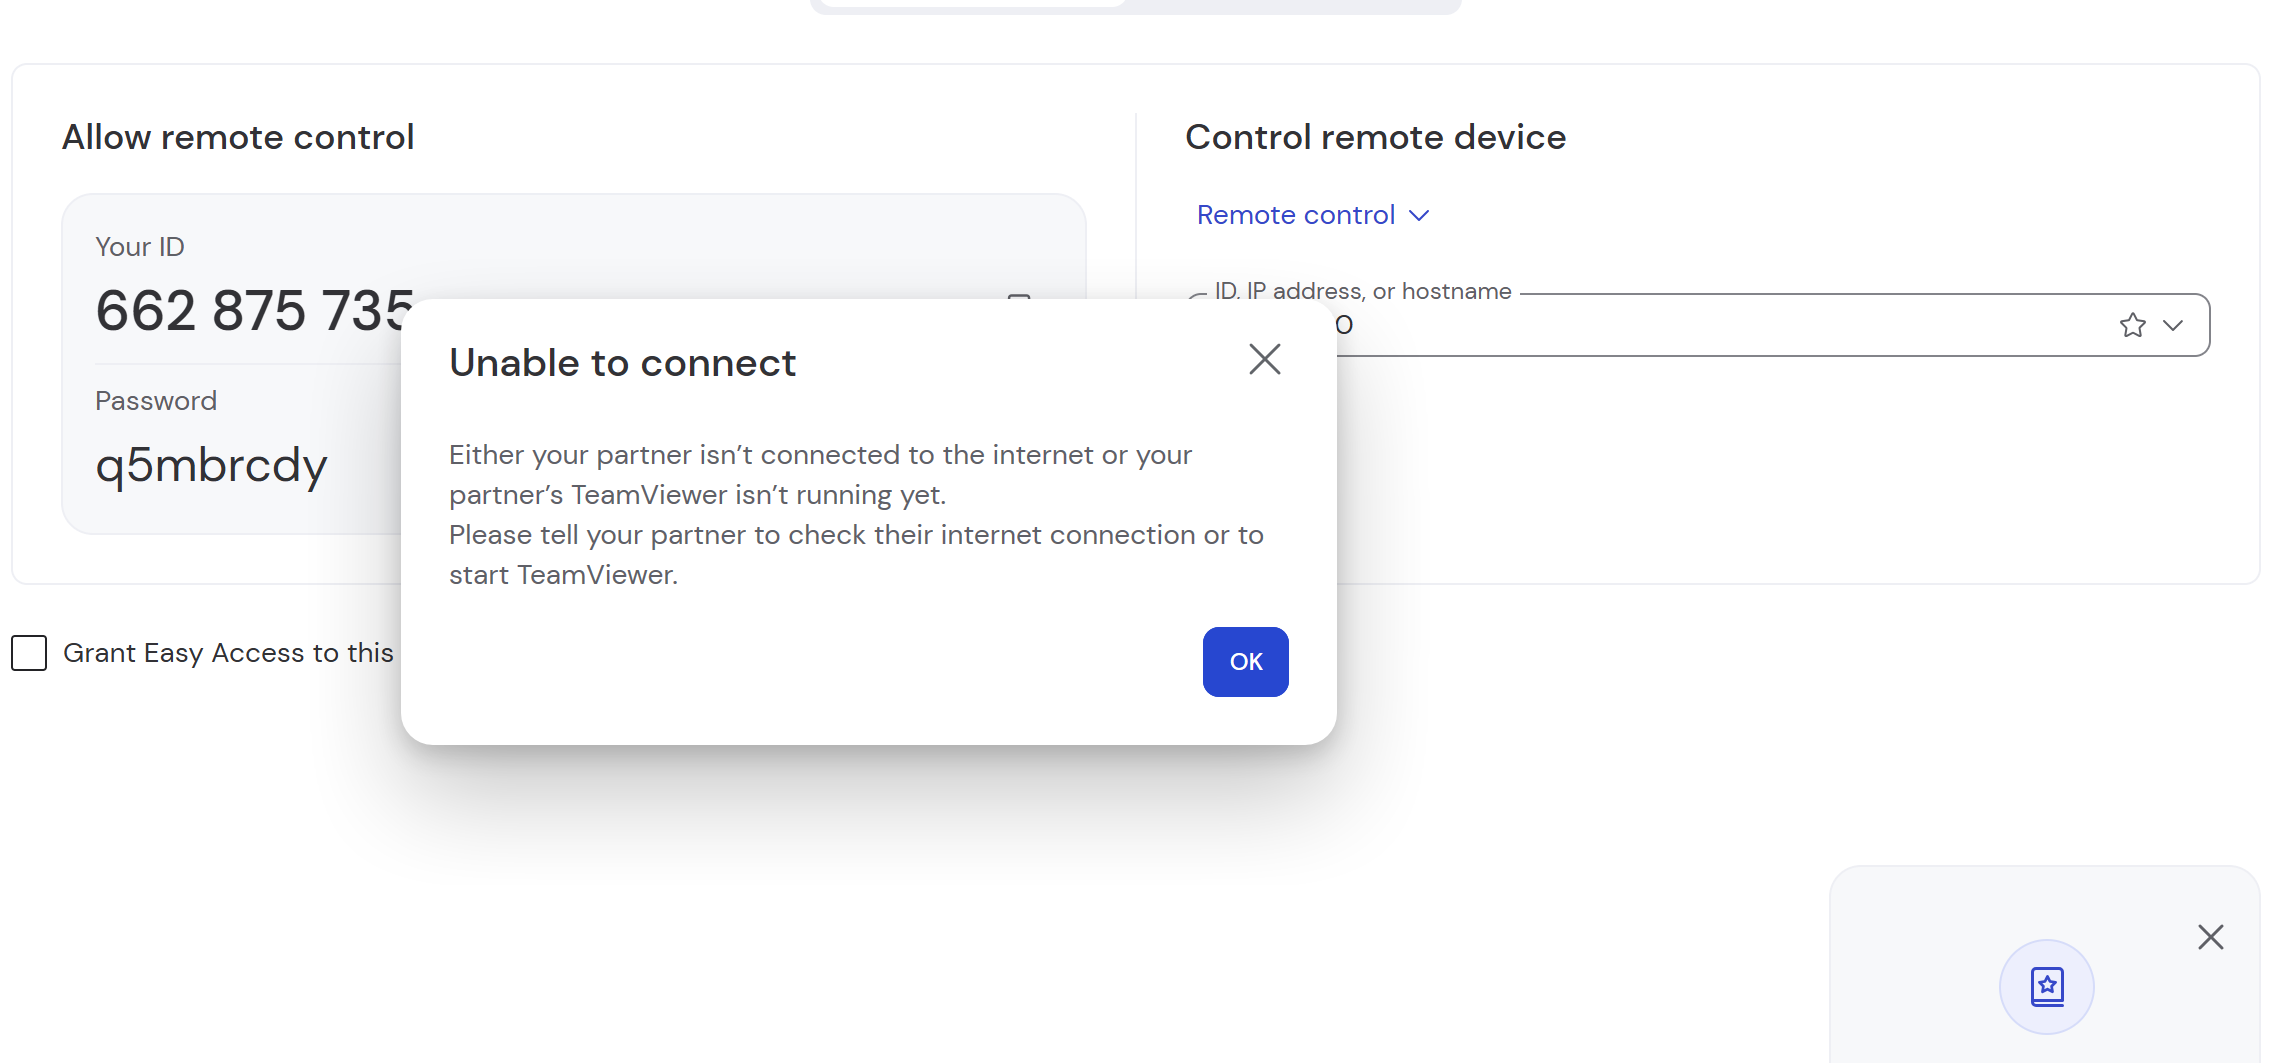Confirm the error with OK button

[1245, 662]
